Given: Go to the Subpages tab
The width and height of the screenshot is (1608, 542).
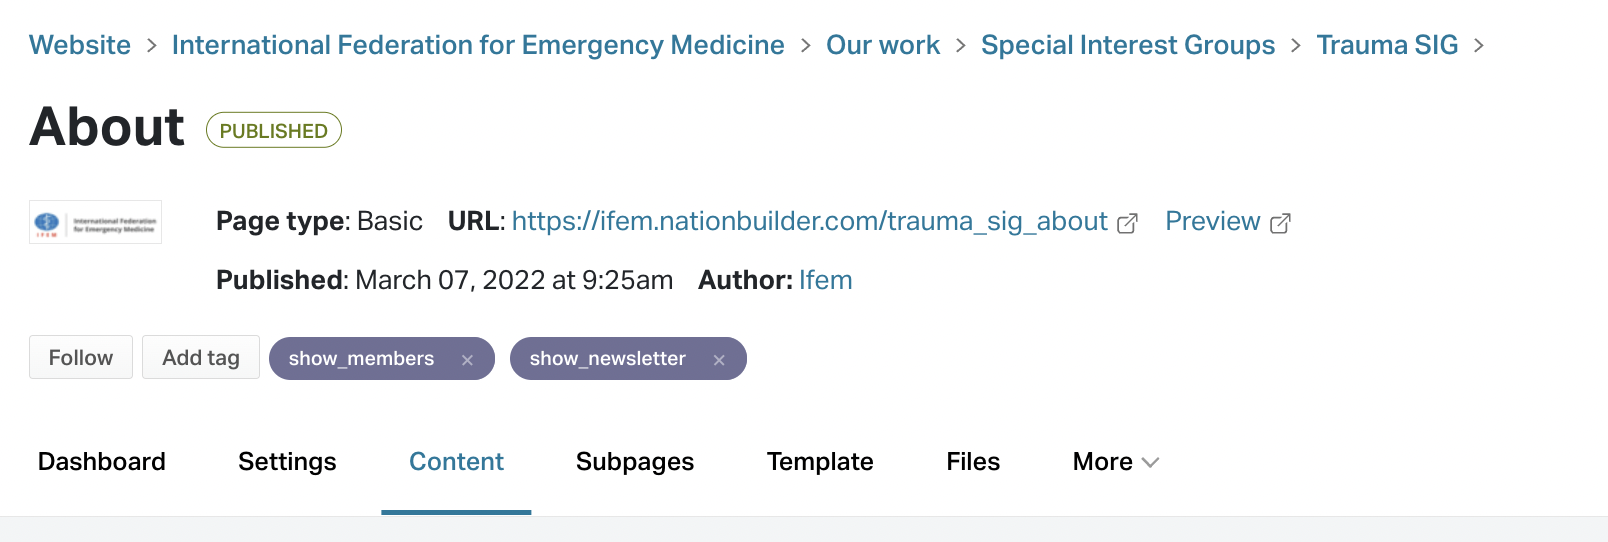Looking at the screenshot, I should coord(635,462).
